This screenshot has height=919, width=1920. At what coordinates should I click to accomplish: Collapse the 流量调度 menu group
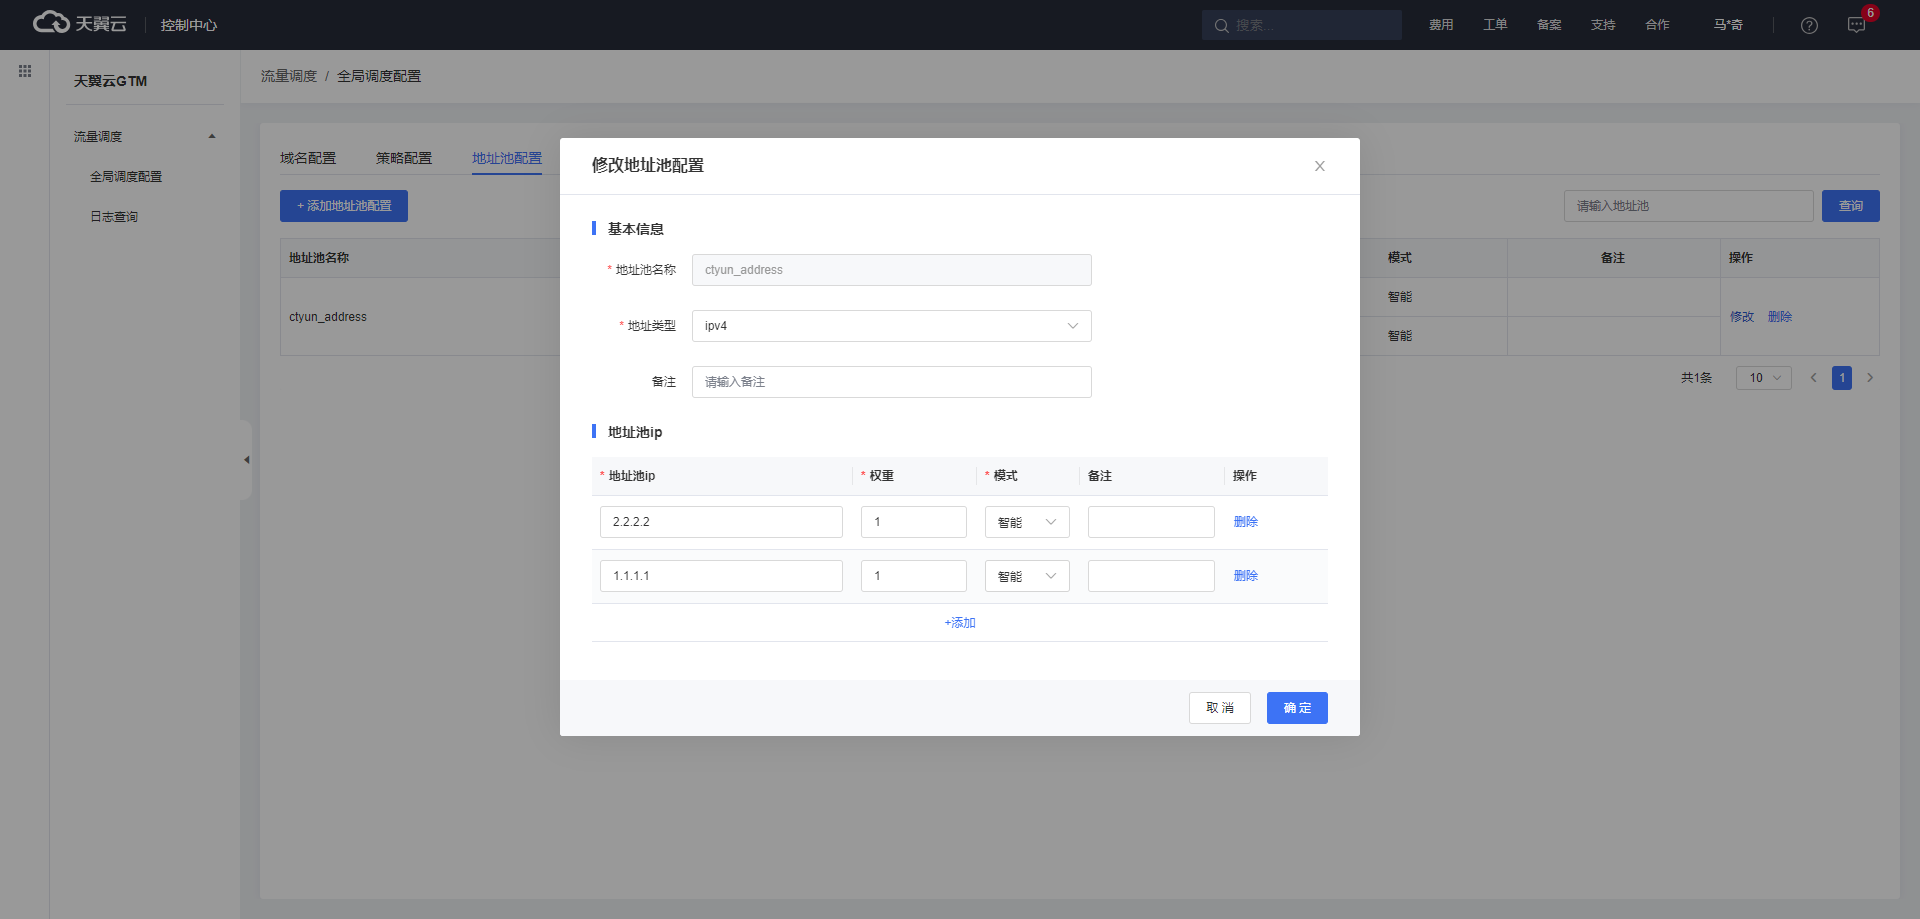[212, 136]
